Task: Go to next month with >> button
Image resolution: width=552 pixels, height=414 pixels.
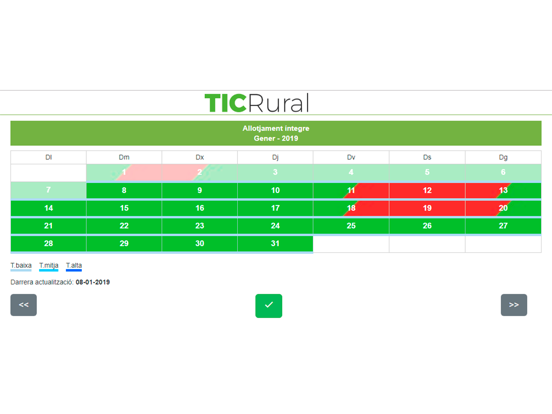Action: pyautogui.click(x=514, y=305)
